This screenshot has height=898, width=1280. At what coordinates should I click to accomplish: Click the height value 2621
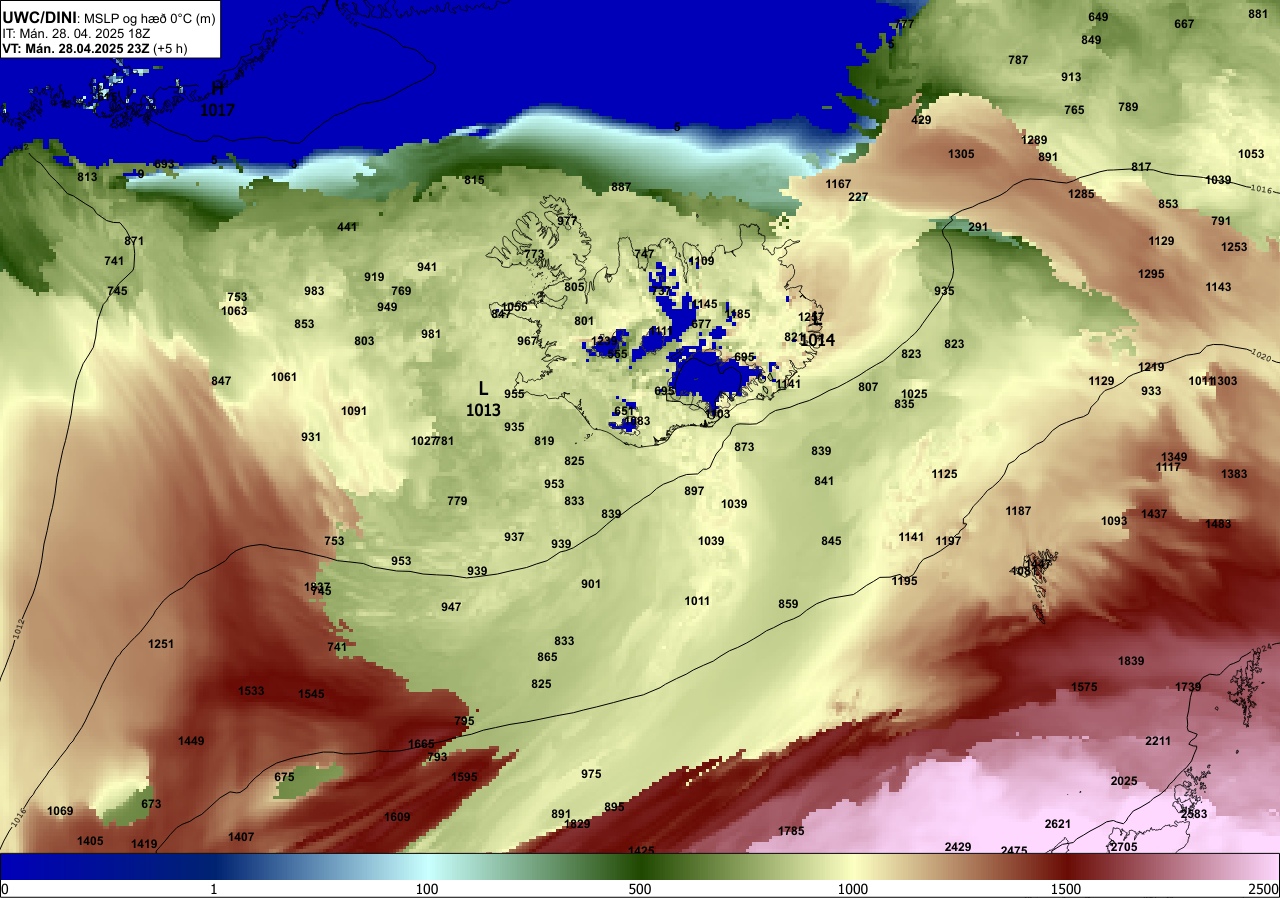tap(1058, 824)
